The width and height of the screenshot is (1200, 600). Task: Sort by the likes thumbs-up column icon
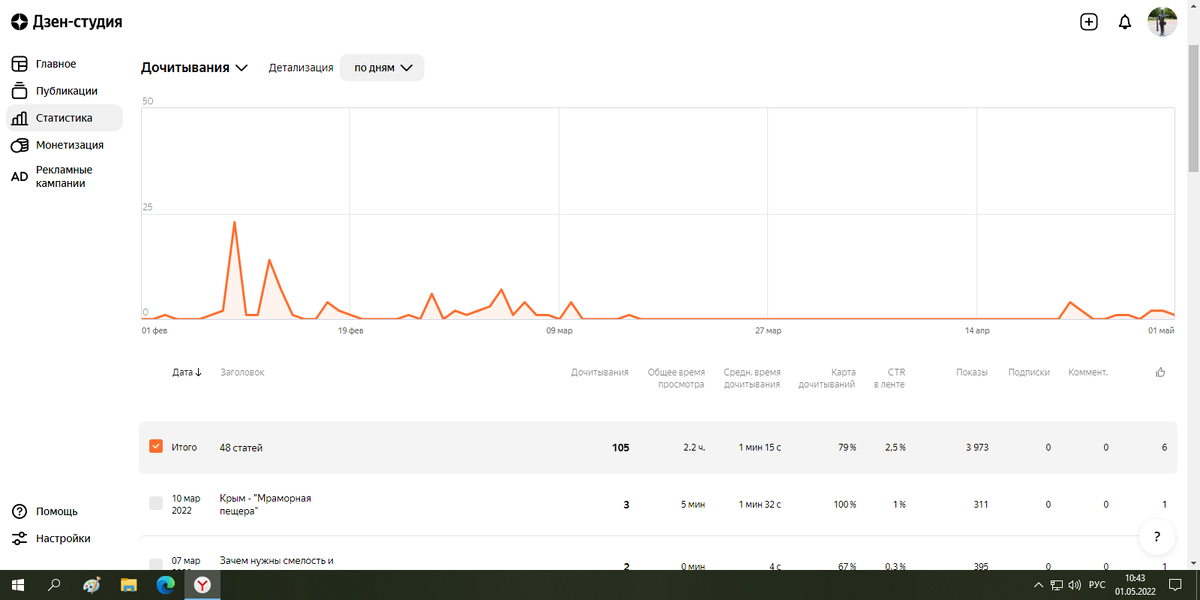pyautogui.click(x=1161, y=372)
